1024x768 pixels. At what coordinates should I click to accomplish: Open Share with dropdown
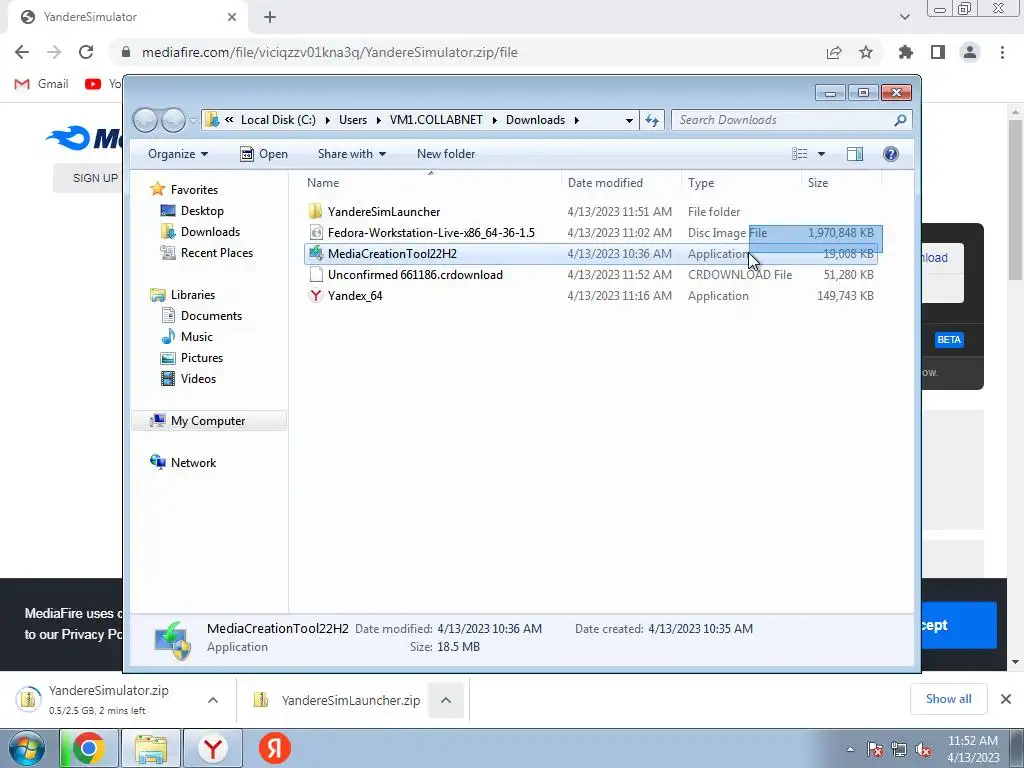[x=351, y=154]
